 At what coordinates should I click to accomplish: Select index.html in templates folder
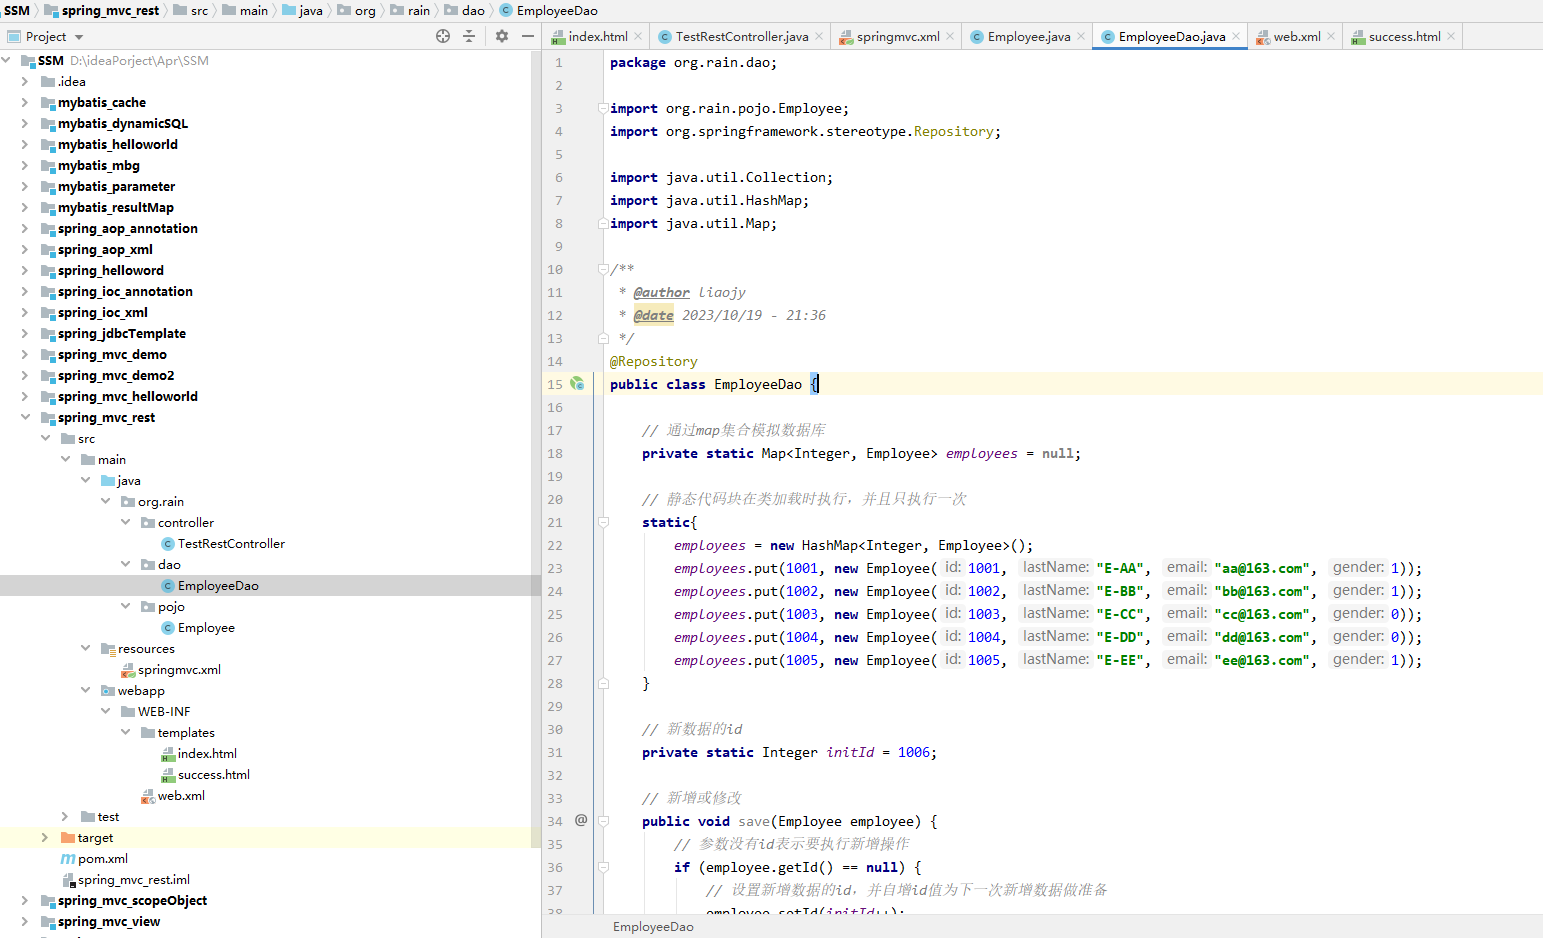207,754
